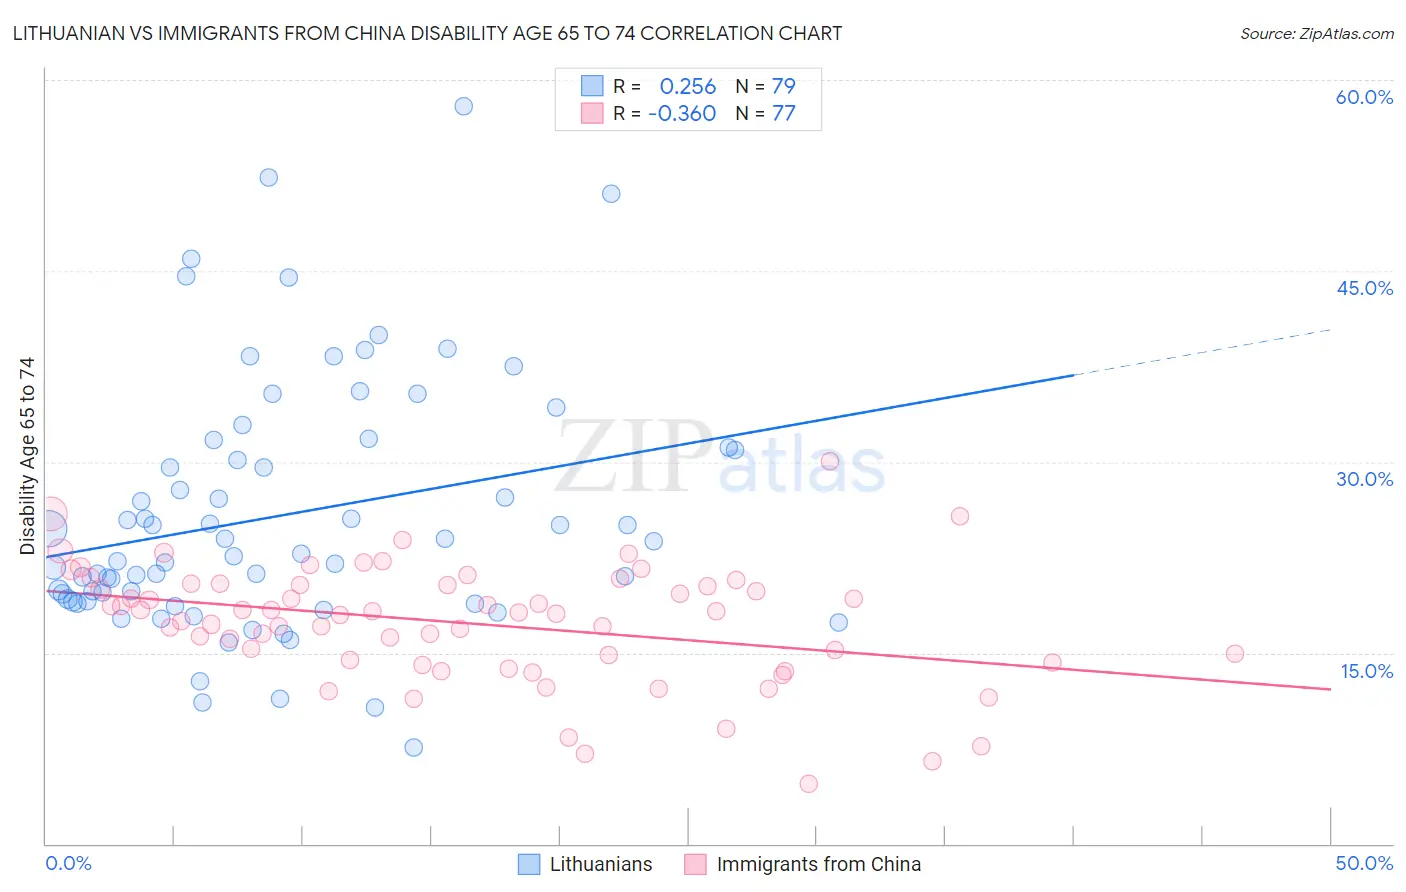The height and width of the screenshot is (892, 1406).
Task: Click the Disability Age 65 to 74 axis label
Action: [x=27, y=456]
